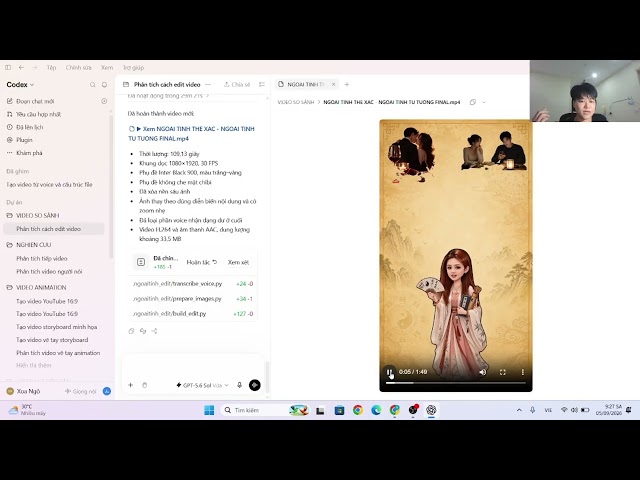Screen dimensions: 640x480
Task: Expand the Codex dropdown
Action: (x=20, y=84)
